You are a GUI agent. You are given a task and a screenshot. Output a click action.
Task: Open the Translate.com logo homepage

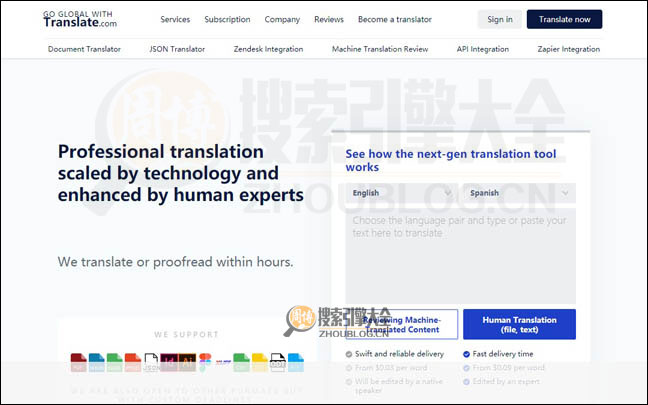click(80, 19)
